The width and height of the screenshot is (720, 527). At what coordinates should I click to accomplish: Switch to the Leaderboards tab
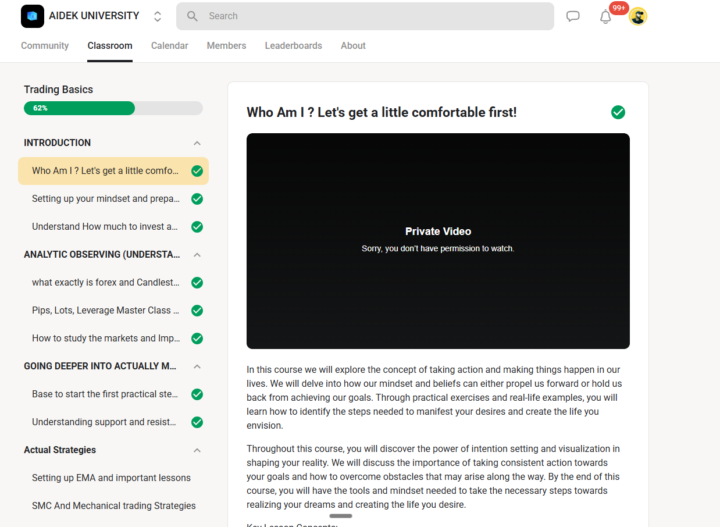[x=293, y=45]
